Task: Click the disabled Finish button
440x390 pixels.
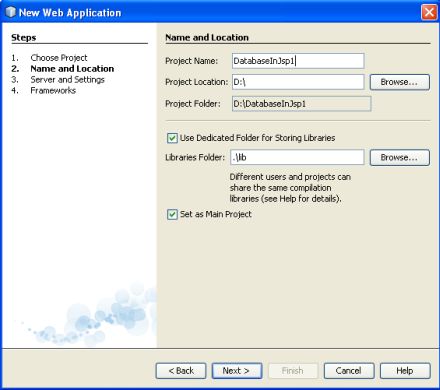Action: tap(293, 371)
